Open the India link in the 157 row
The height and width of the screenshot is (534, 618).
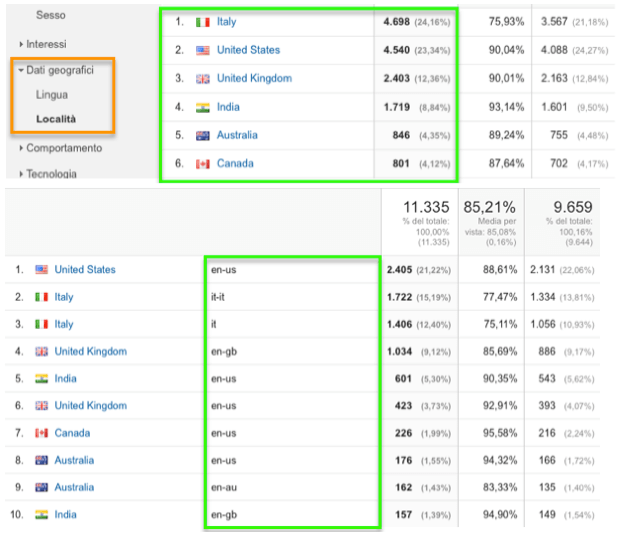coord(65,514)
